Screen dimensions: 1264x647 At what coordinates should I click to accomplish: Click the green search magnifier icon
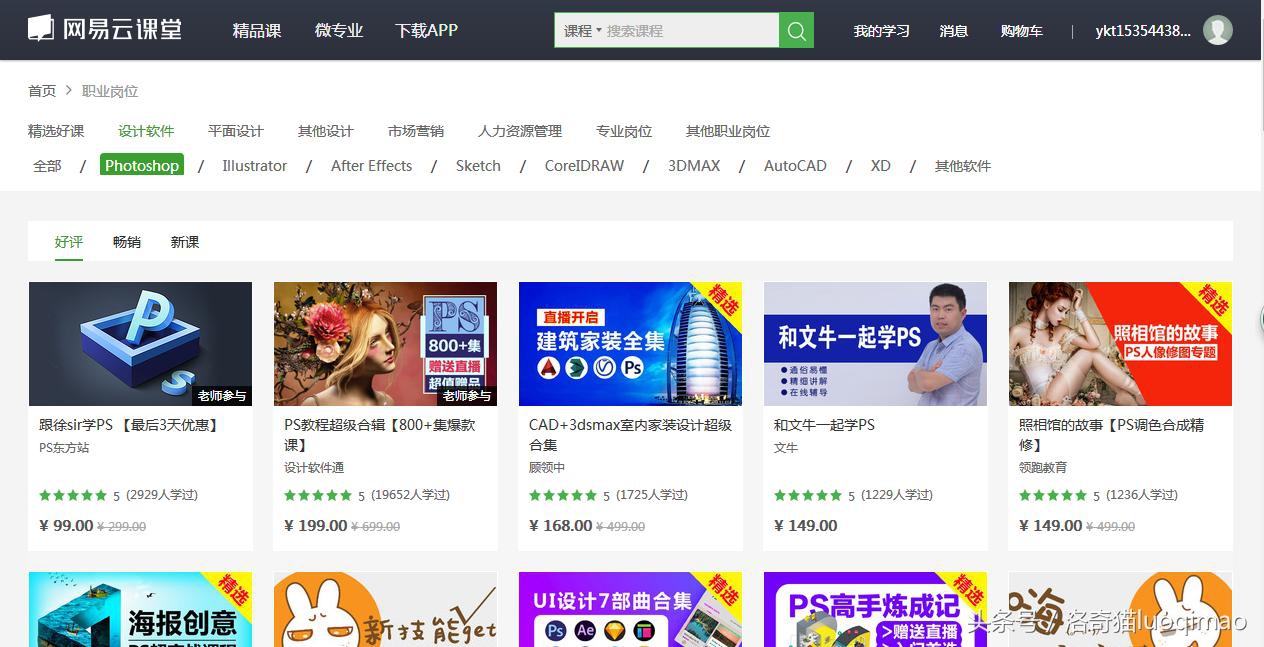coord(795,30)
